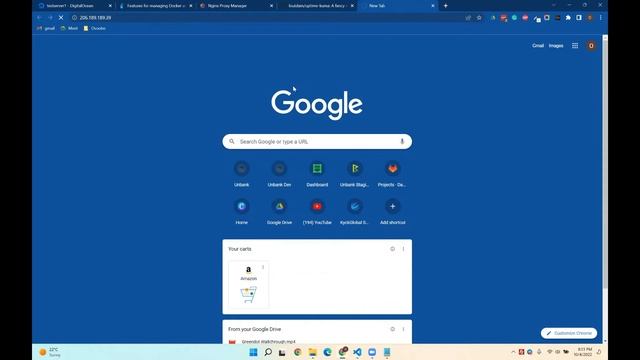Switch to the uptime-kuma tab
This screenshot has width=640, height=360.
click(x=316, y=6)
